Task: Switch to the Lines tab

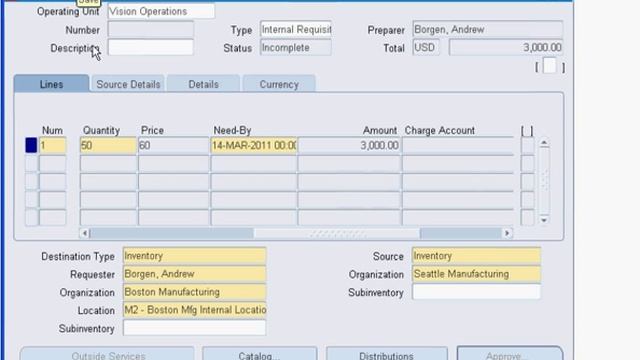Action: point(51,84)
